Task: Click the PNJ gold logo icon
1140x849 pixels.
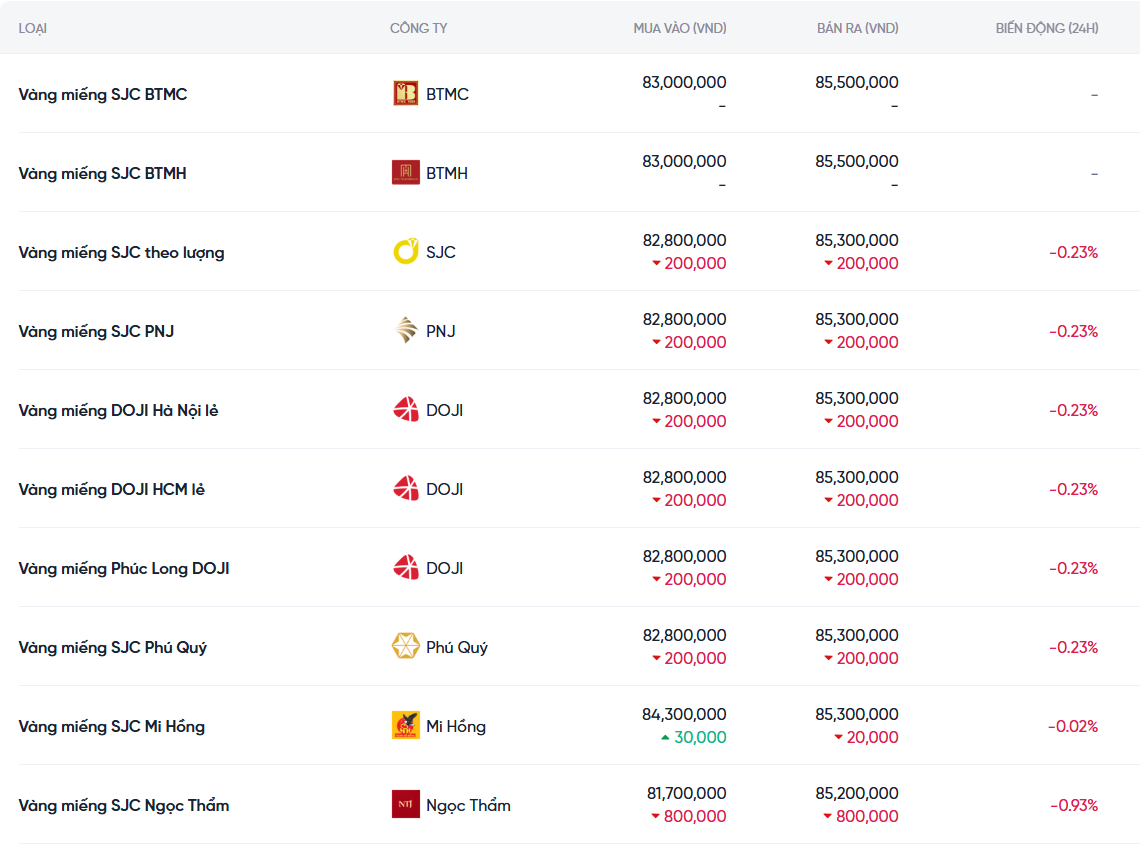Action: (x=405, y=331)
